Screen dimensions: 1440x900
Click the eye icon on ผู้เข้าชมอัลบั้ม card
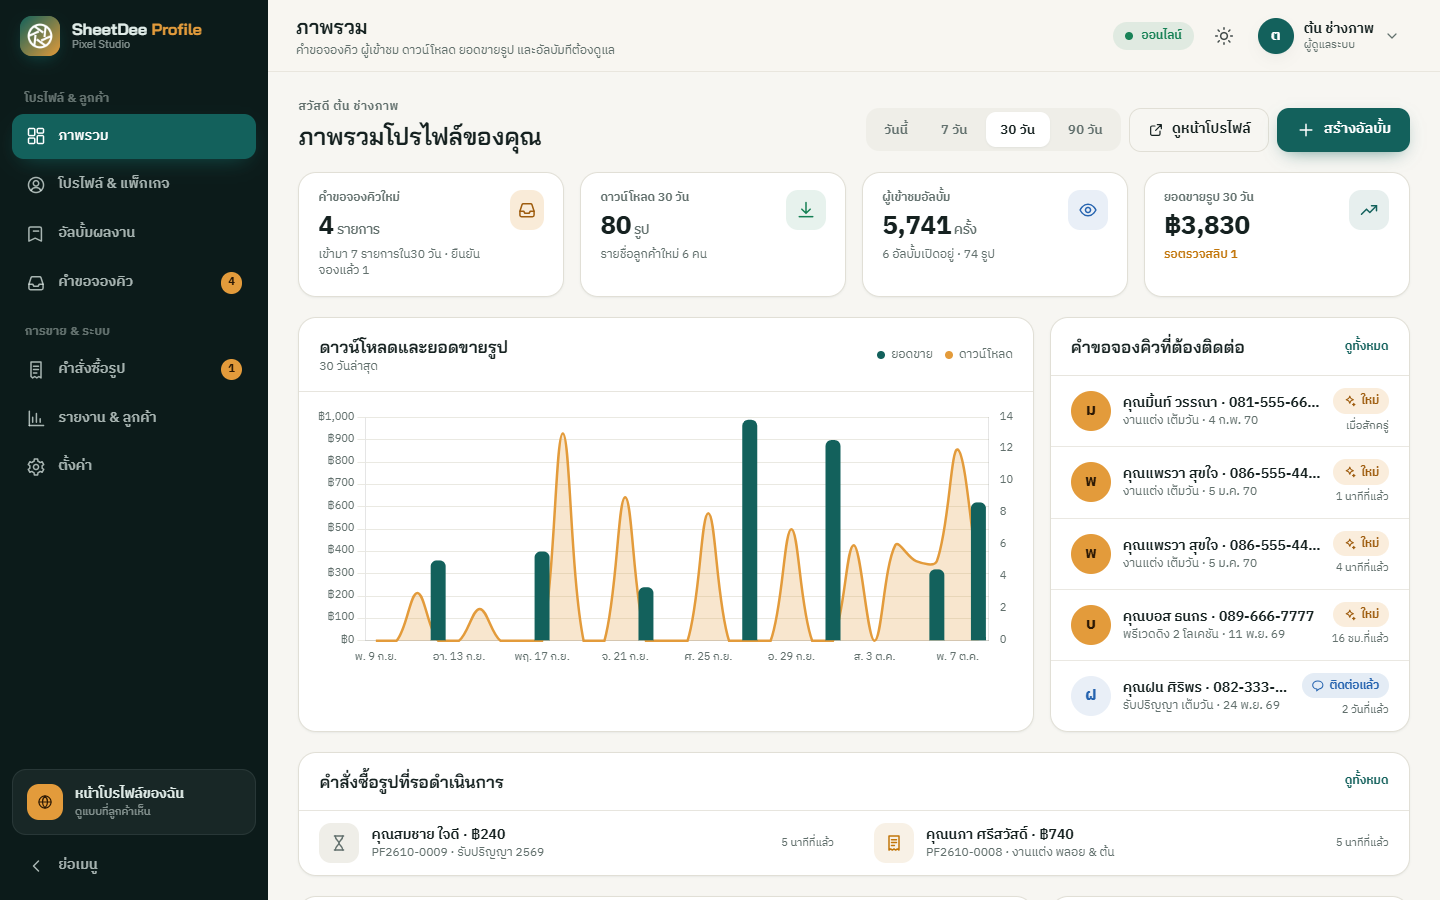(1088, 210)
